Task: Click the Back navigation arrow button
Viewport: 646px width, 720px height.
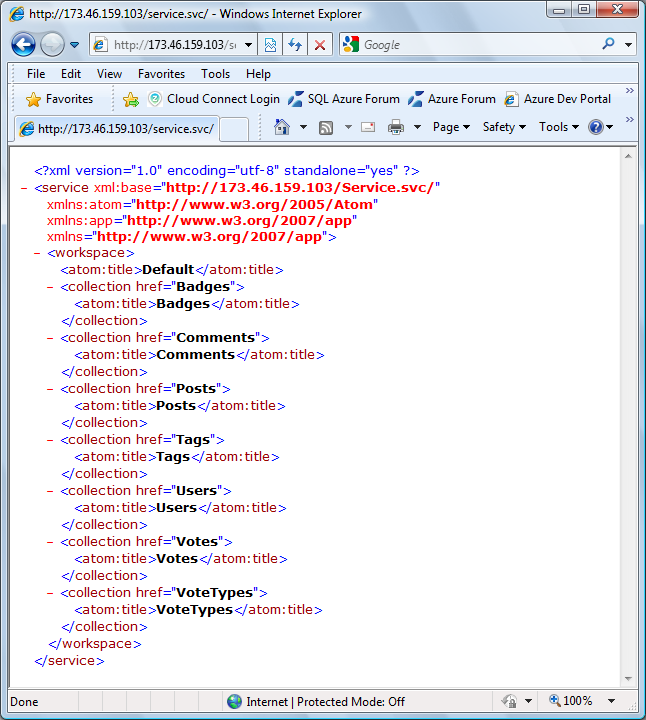Action: pyautogui.click(x=24, y=45)
